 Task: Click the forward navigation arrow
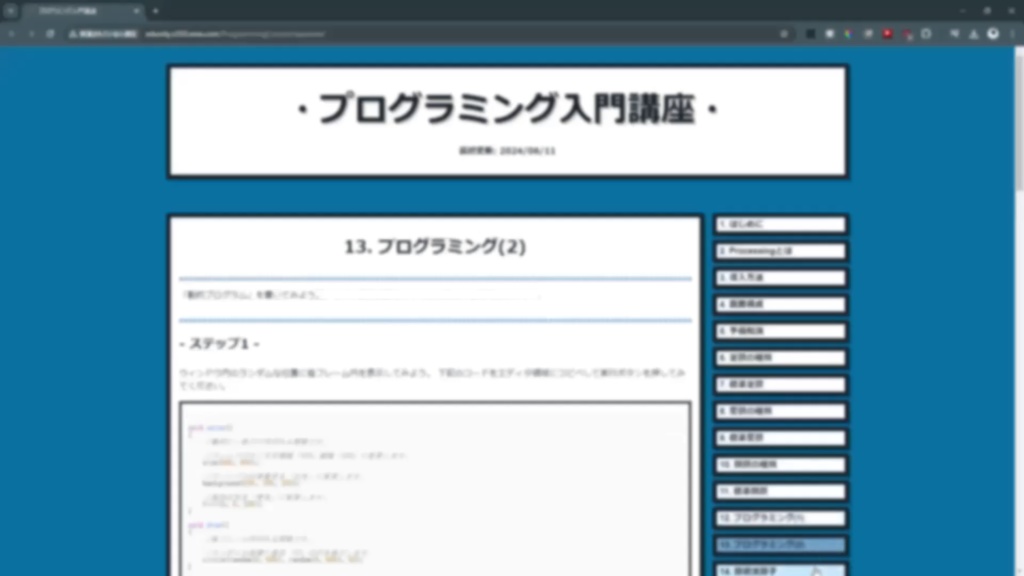30,33
